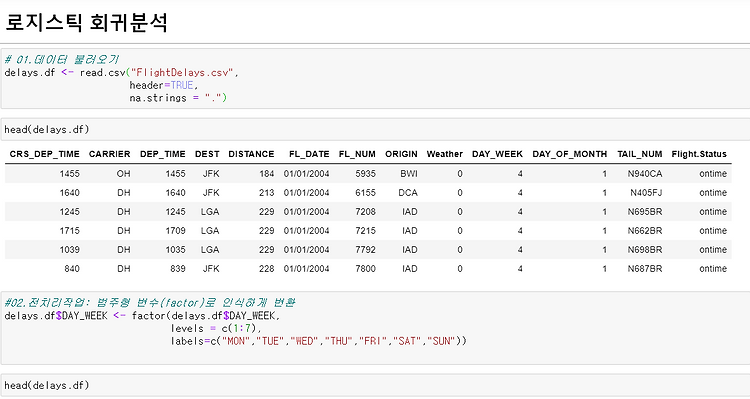Click flight number 7215

point(365,231)
